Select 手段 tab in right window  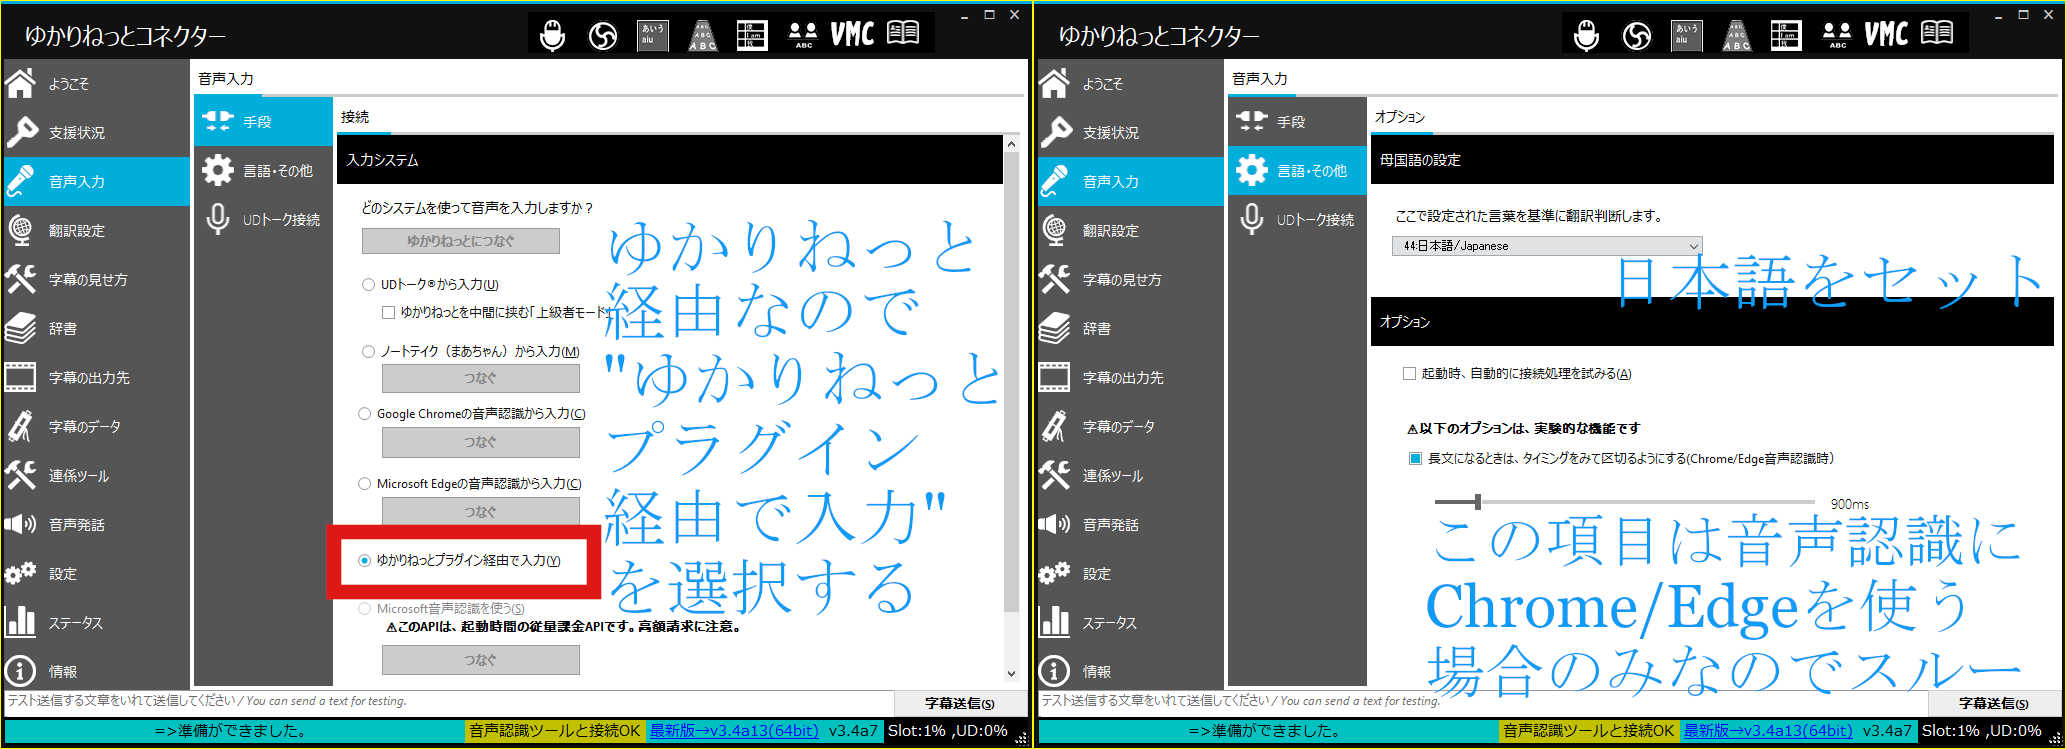tap(1297, 122)
